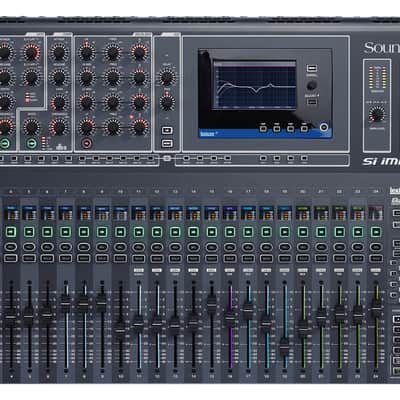Mute channel 10 with its ON button
The height and width of the screenshot is (400, 400).
pyautogui.click(x=120, y=232)
